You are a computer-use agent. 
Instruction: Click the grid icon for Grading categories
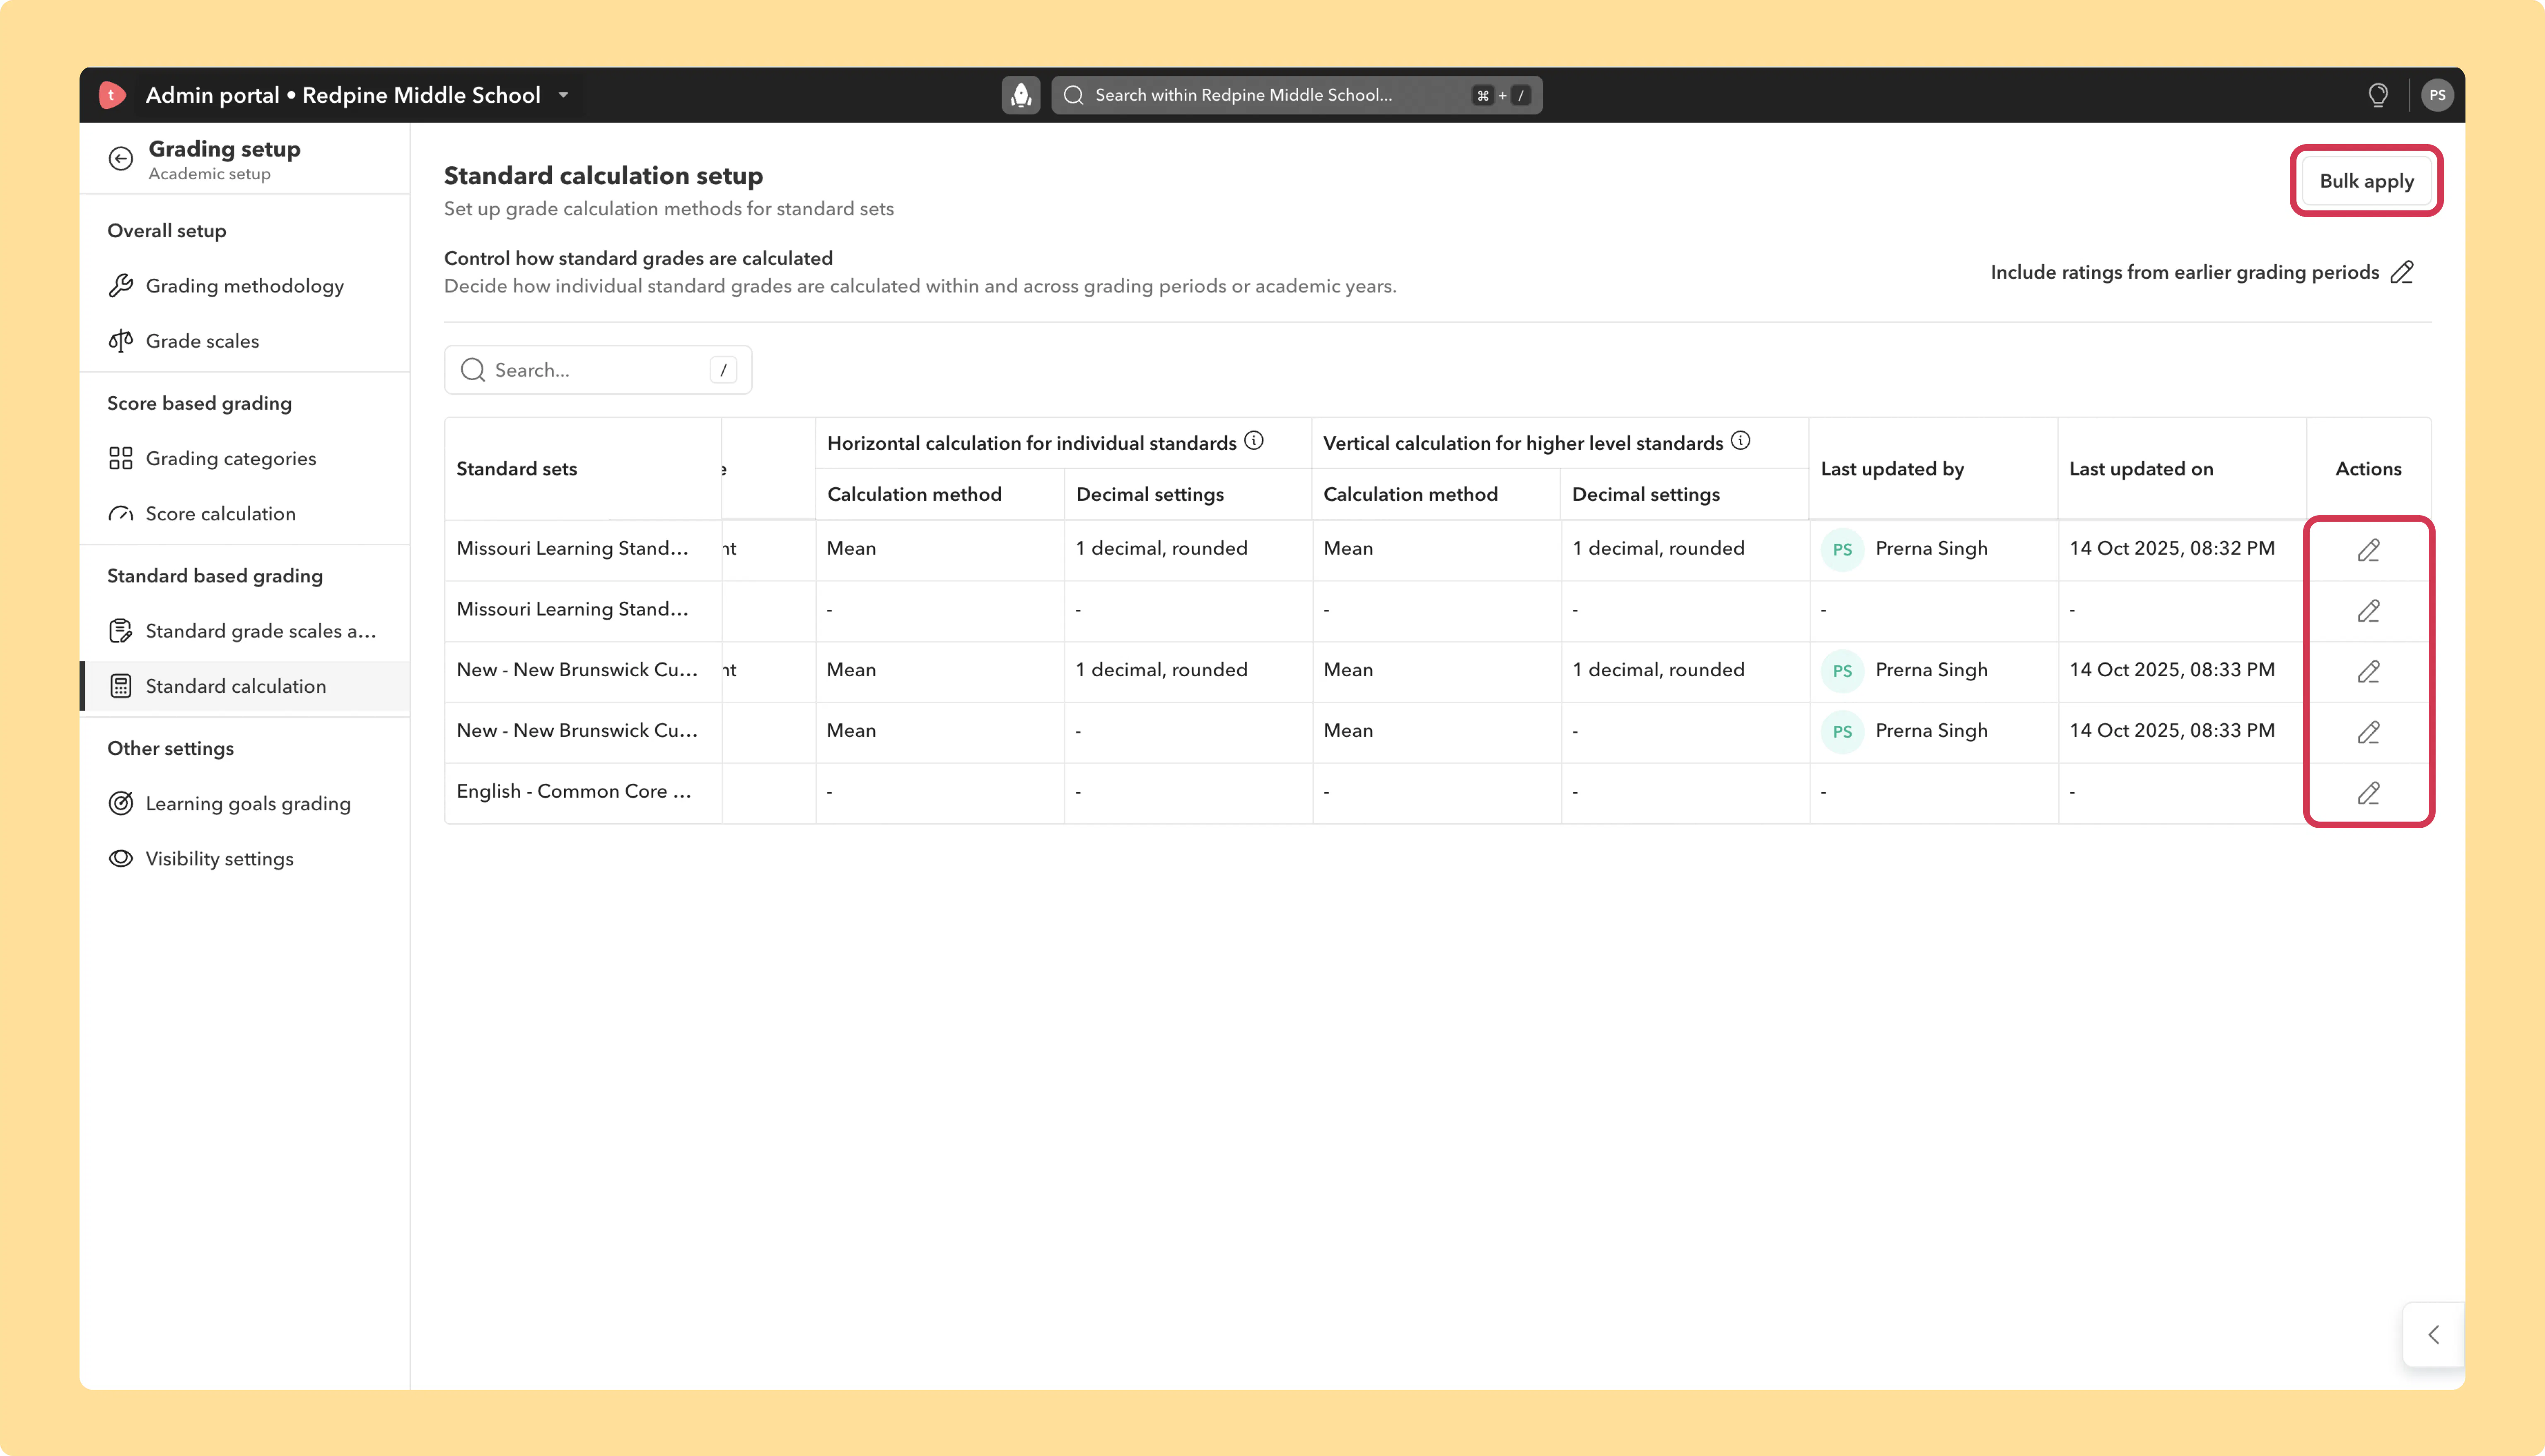click(121, 458)
